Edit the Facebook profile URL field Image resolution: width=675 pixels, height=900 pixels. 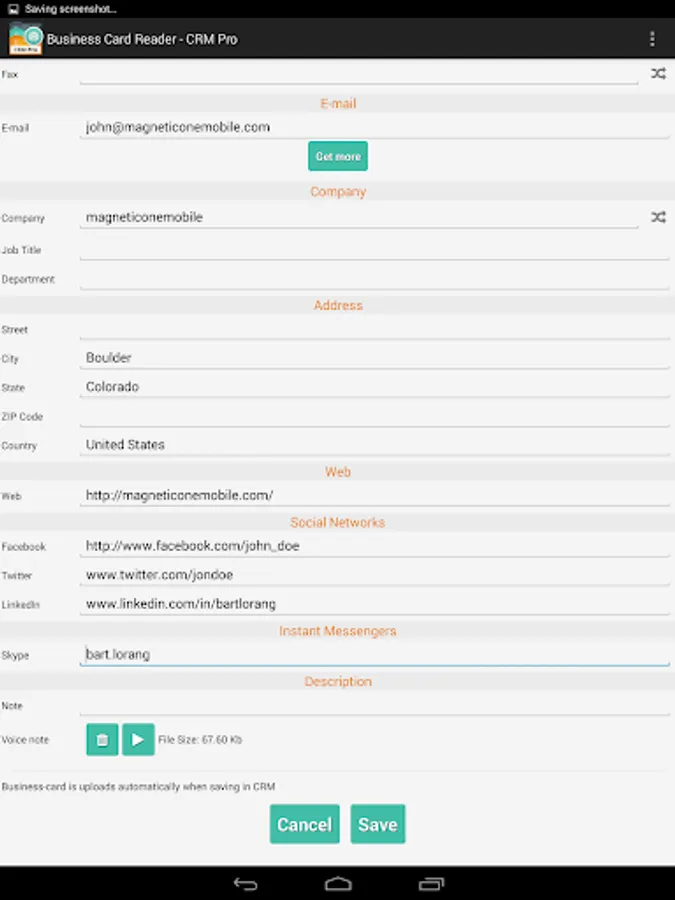[x=374, y=545]
